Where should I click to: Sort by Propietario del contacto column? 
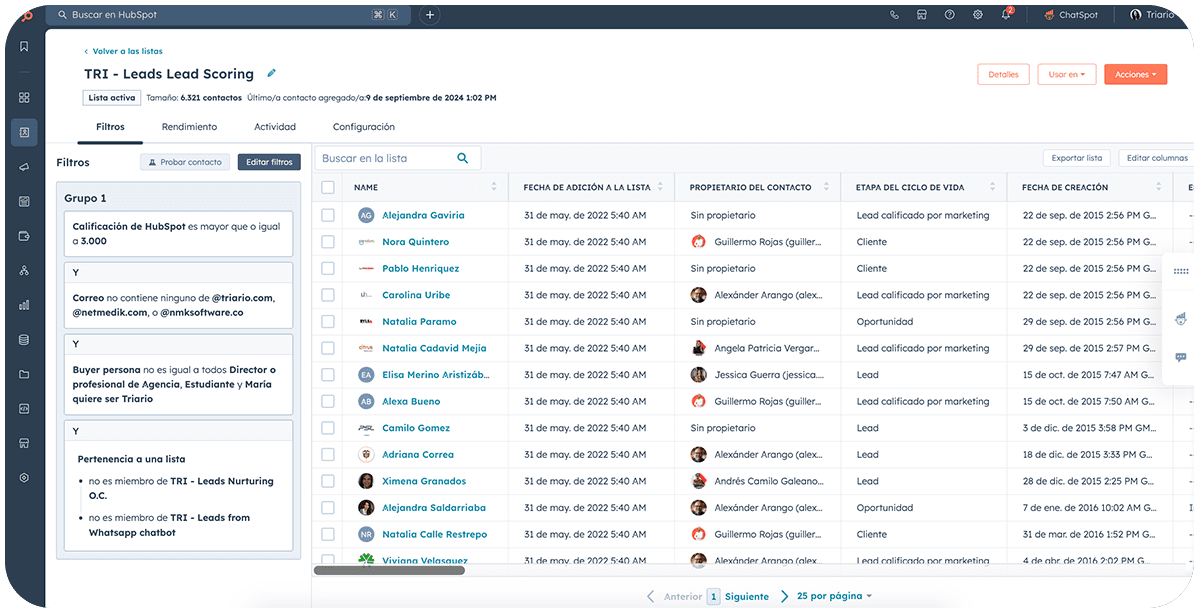[827, 187]
